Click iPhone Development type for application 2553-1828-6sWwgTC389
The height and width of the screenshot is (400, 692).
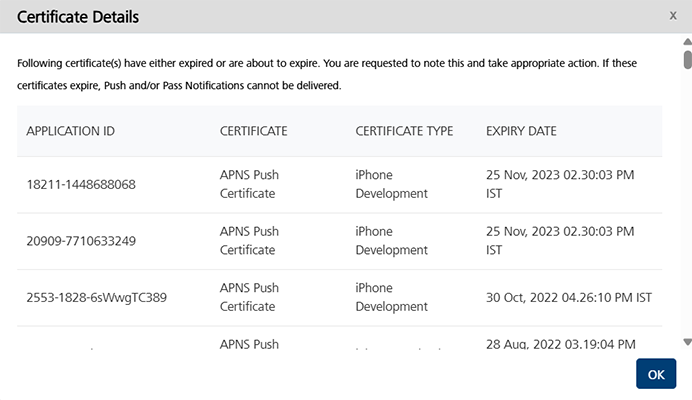(391, 297)
